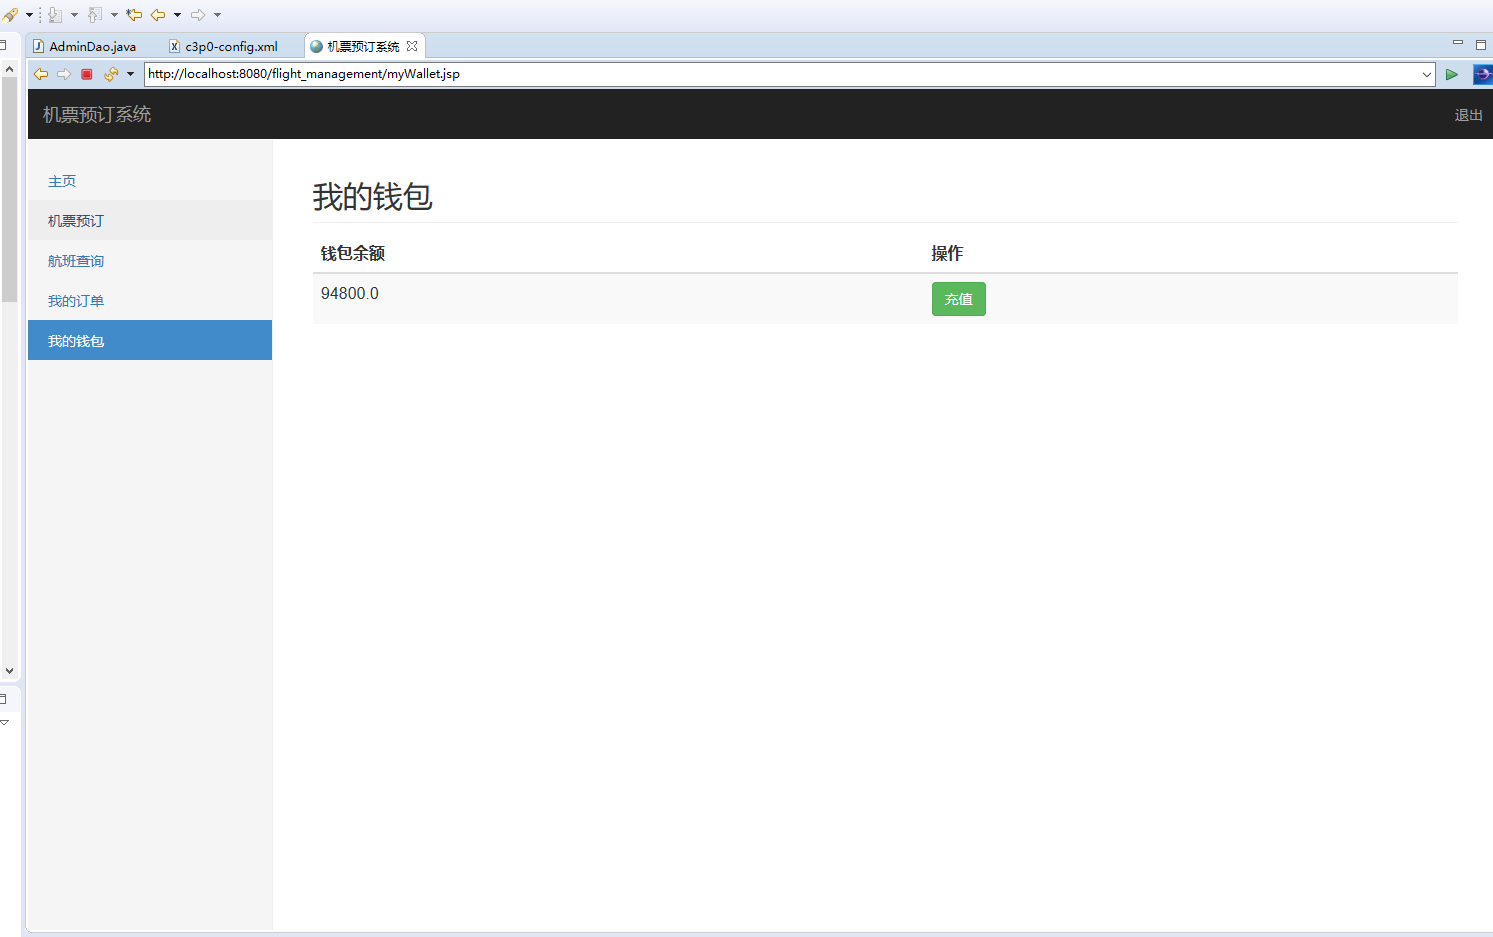Open the editor Forward history dropdown arrow
The width and height of the screenshot is (1493, 937).
pos(217,15)
